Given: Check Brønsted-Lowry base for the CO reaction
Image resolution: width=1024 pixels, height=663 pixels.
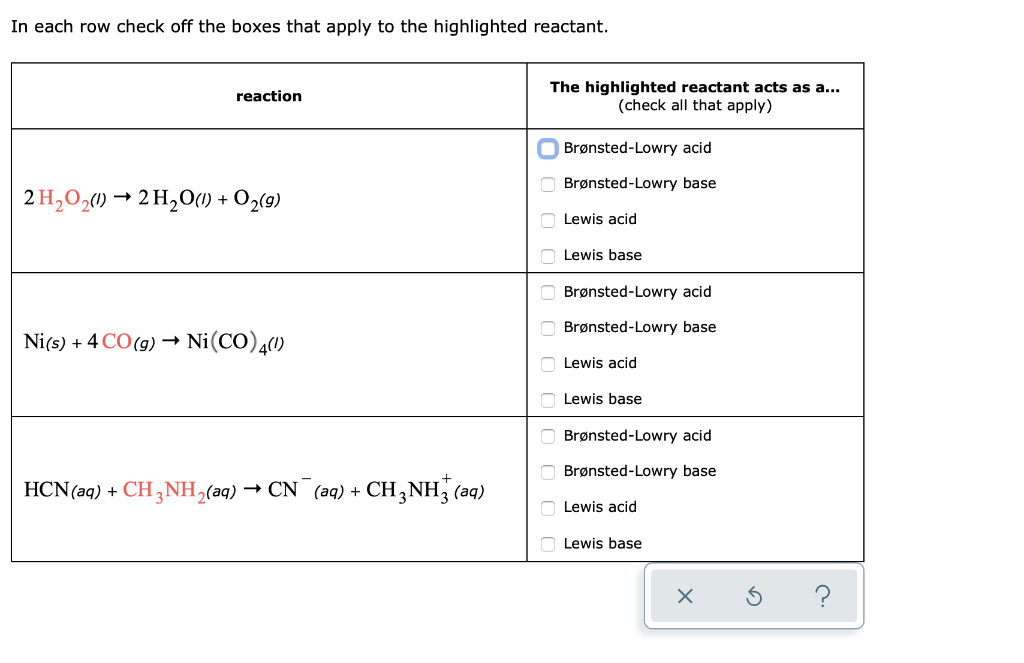Looking at the screenshot, I should [548, 328].
